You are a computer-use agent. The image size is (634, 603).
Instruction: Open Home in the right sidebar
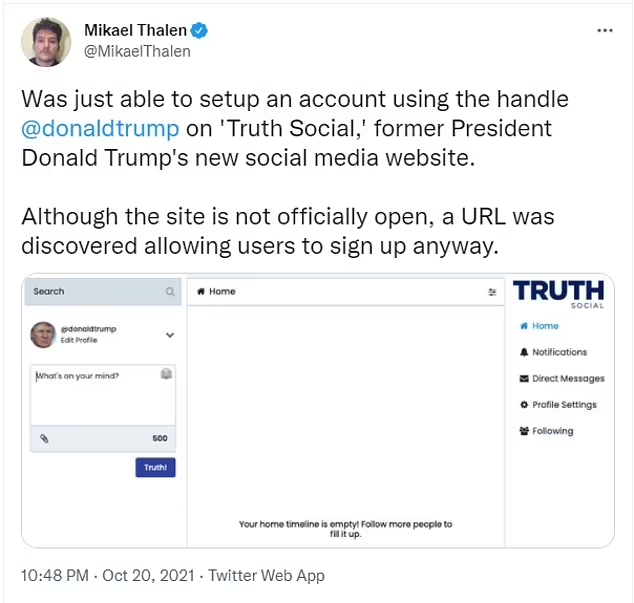tap(540, 326)
